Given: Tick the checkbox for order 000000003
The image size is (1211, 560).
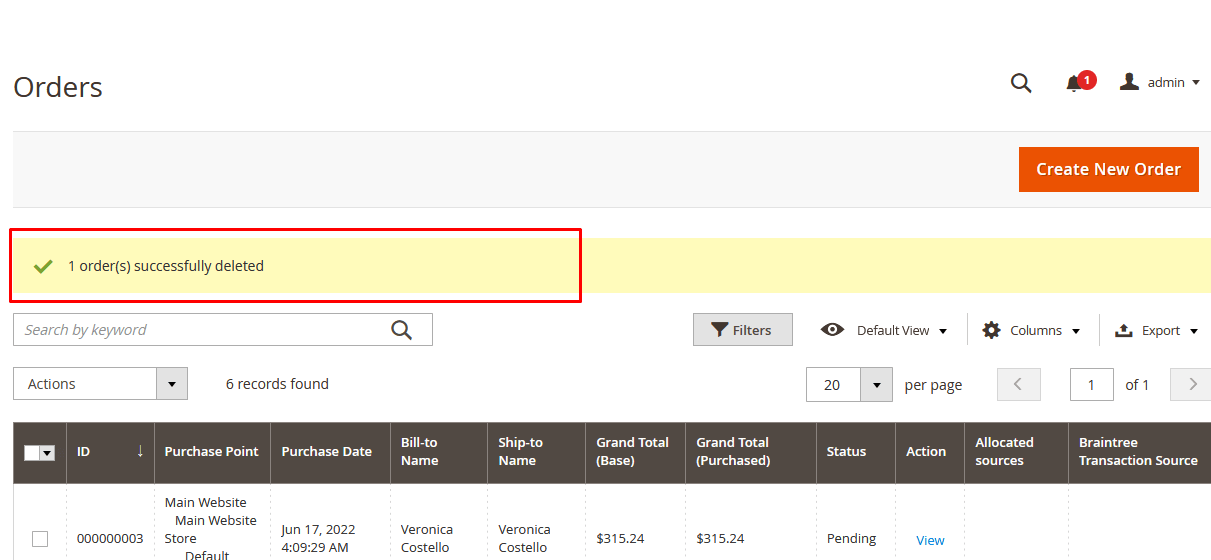Looking at the screenshot, I should pos(40,539).
